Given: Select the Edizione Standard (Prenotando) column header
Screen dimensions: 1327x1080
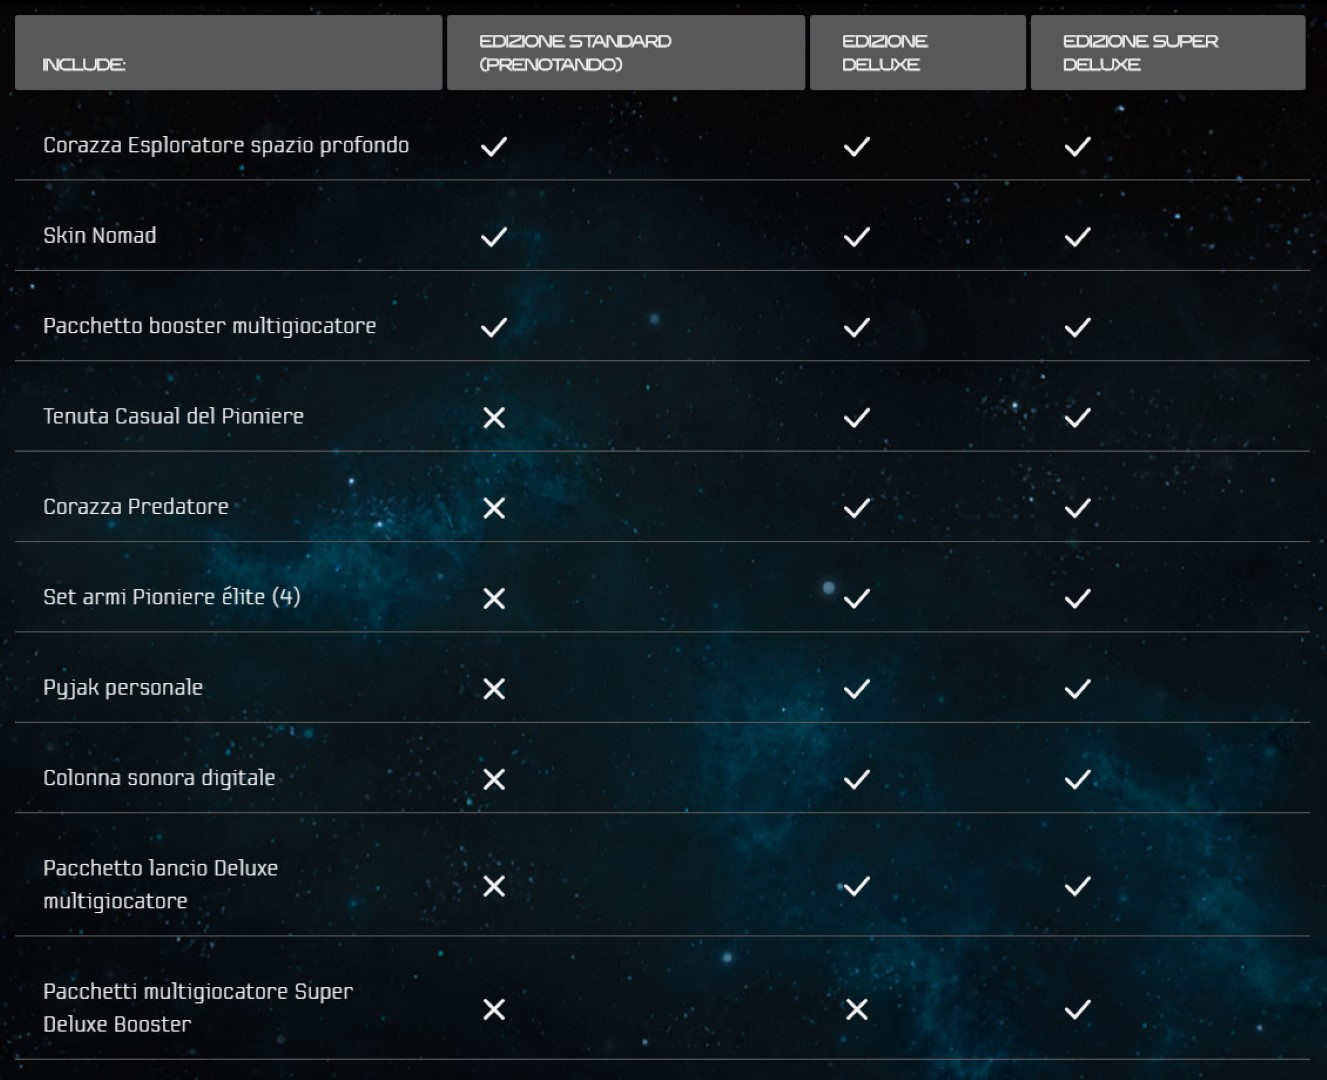Looking at the screenshot, I should [x=625, y=53].
